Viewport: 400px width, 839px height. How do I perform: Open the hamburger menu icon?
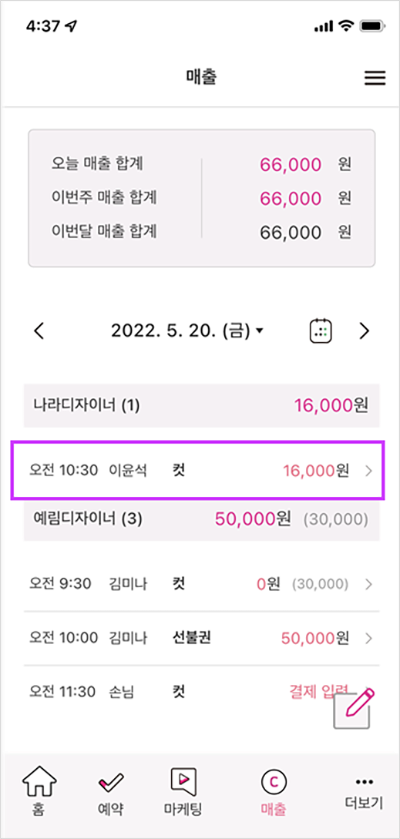click(375, 78)
